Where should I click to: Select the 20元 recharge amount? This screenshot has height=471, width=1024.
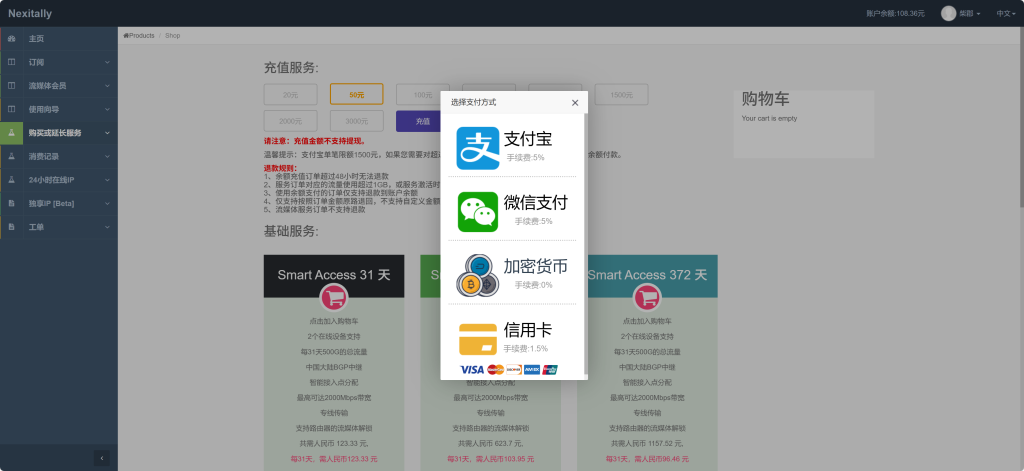291,95
